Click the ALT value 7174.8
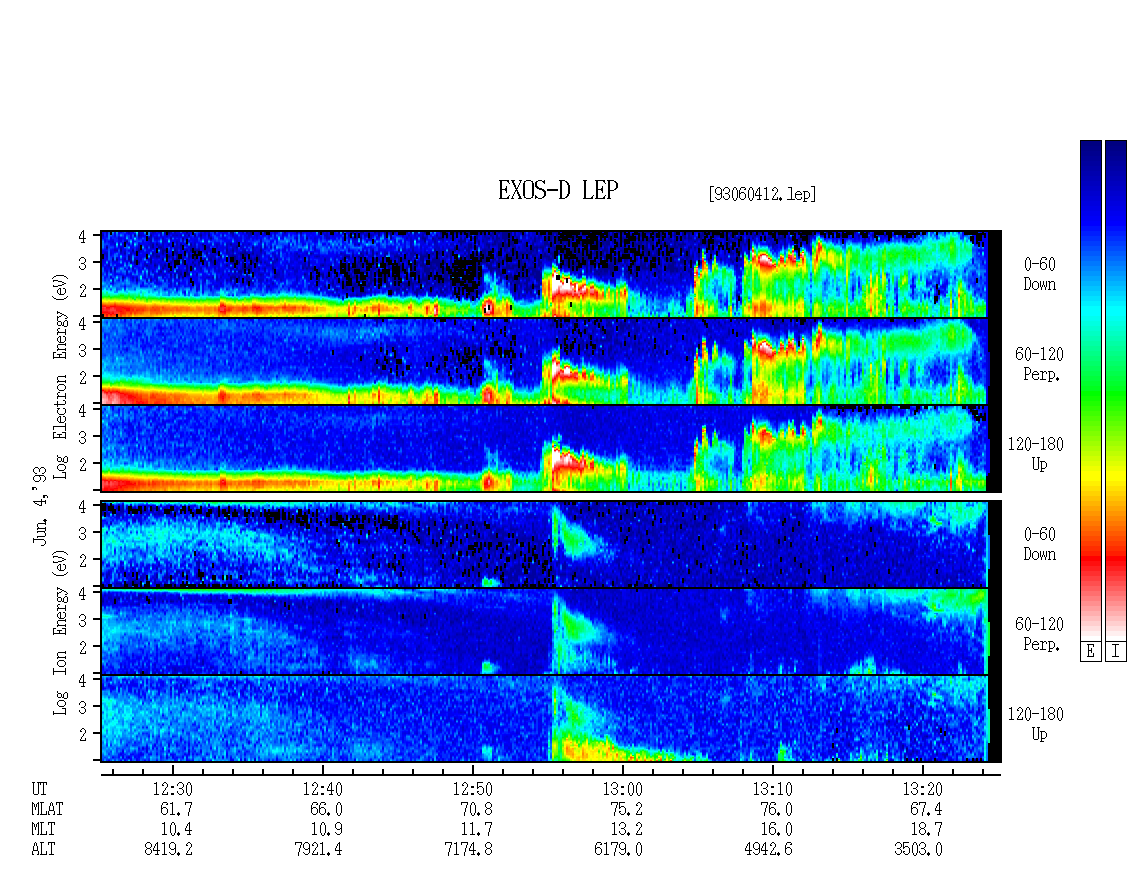This screenshot has width=1130, height=875. pyautogui.click(x=468, y=850)
